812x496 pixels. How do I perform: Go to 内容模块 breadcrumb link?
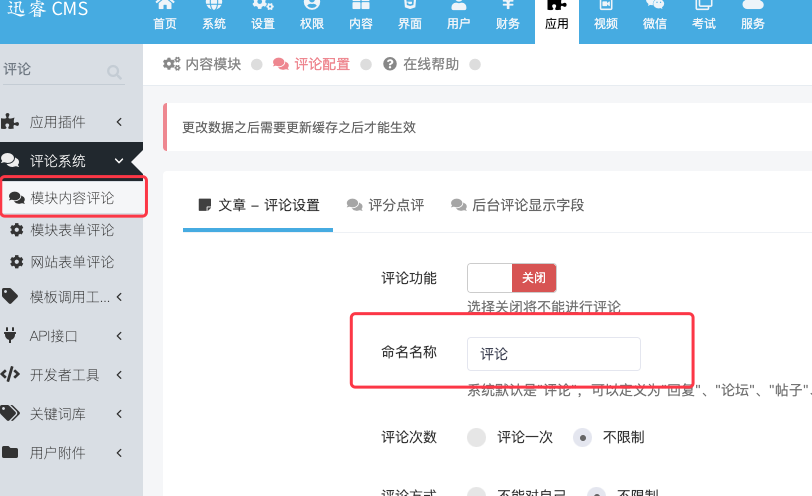click(x=213, y=64)
